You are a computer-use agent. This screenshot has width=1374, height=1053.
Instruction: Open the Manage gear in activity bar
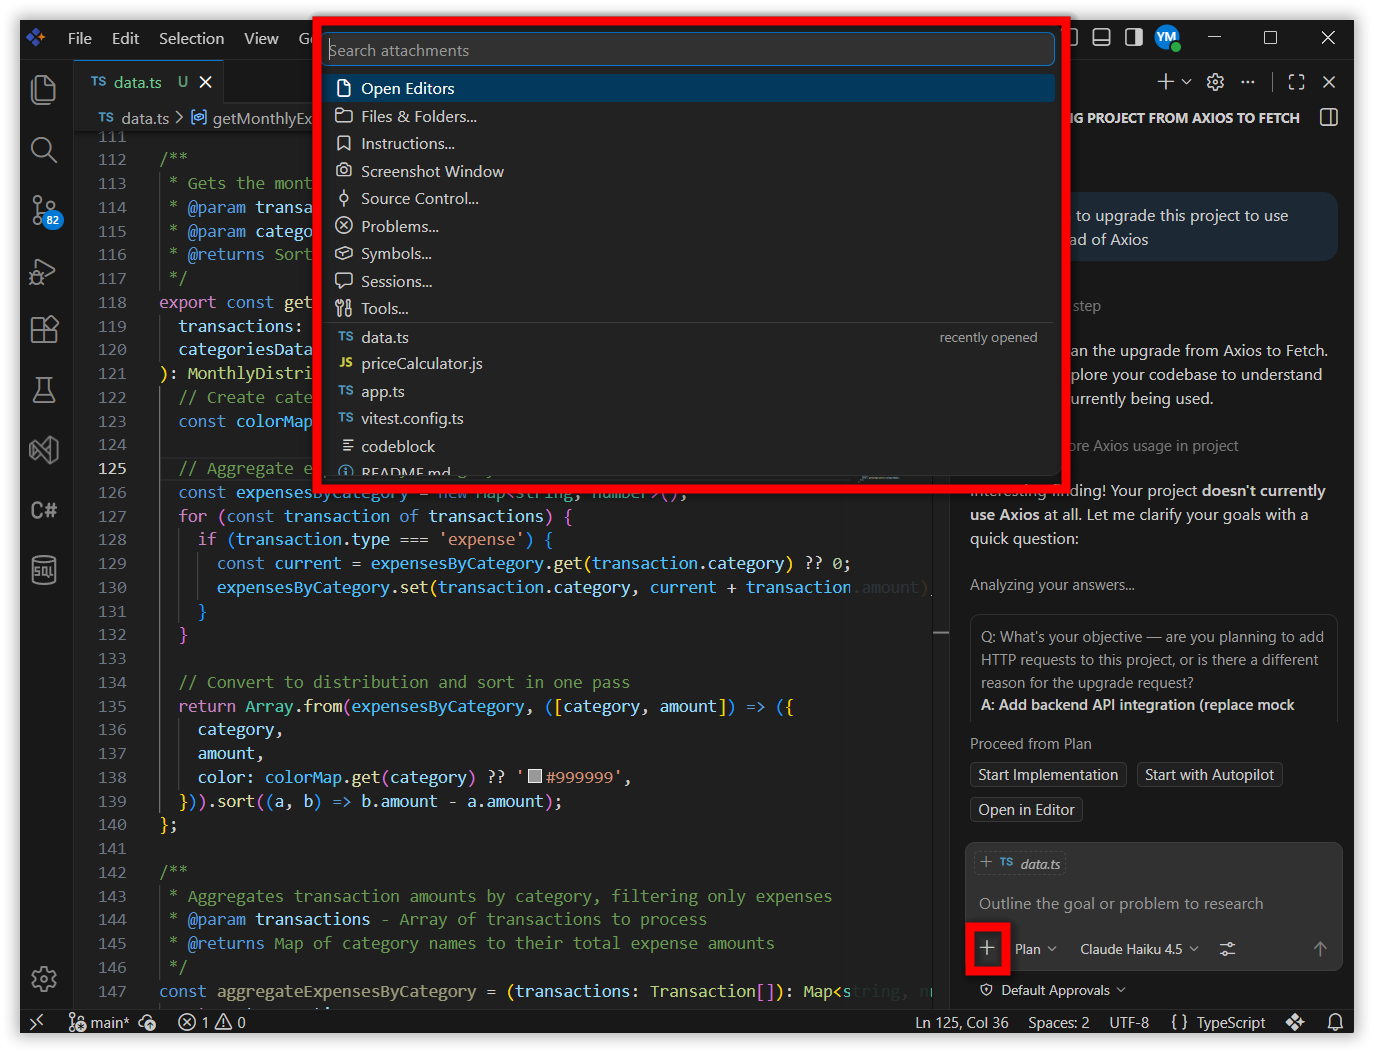(44, 978)
